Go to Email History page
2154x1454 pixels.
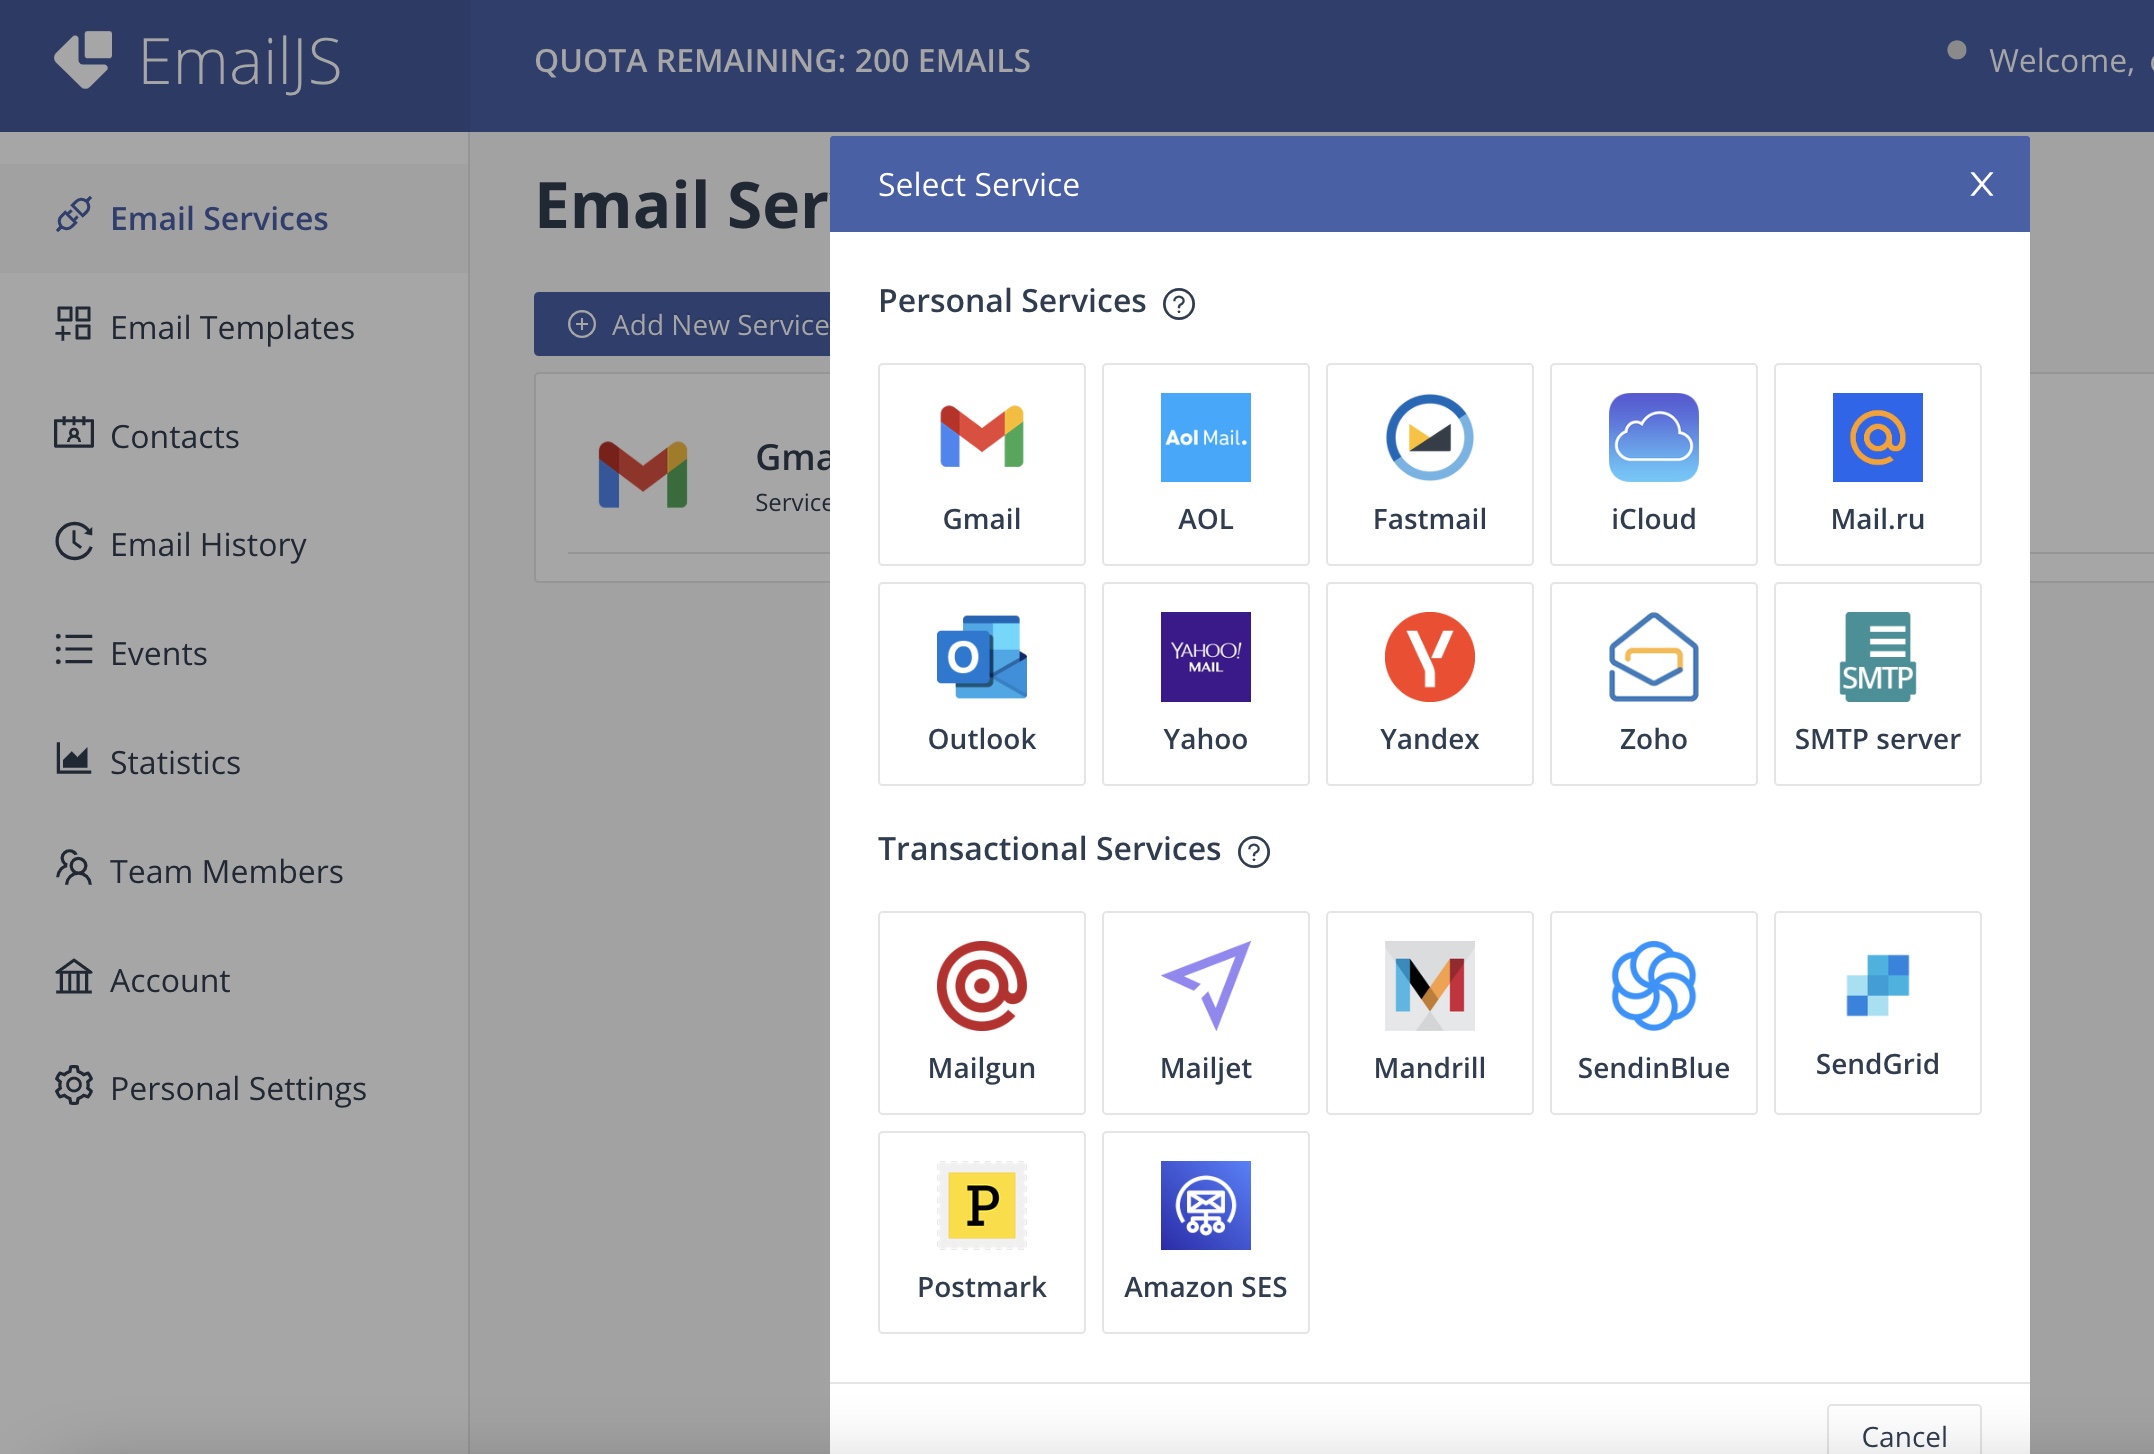pos(208,544)
